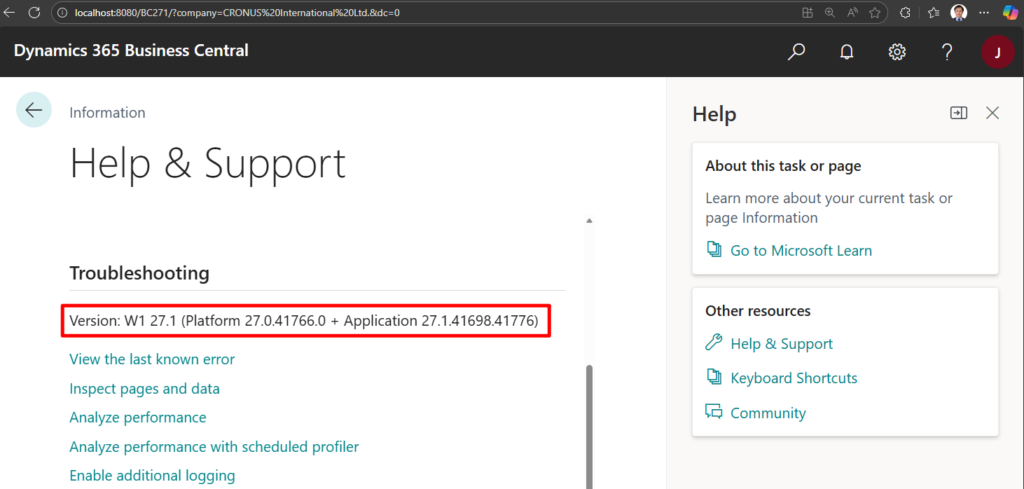Click Go to Microsoft Learn link
1024x489 pixels.
(x=800, y=250)
